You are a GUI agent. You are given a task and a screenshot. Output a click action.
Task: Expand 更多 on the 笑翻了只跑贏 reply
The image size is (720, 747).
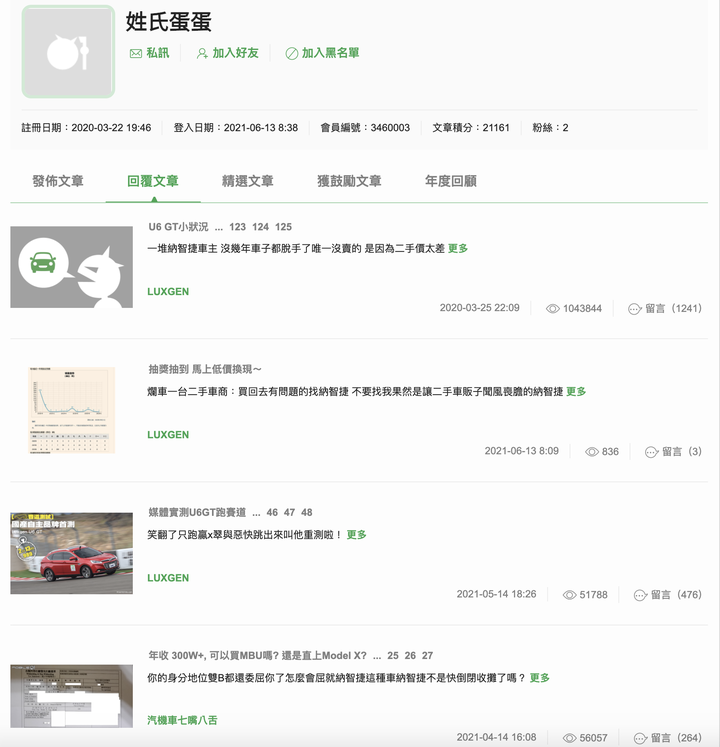[356, 535]
